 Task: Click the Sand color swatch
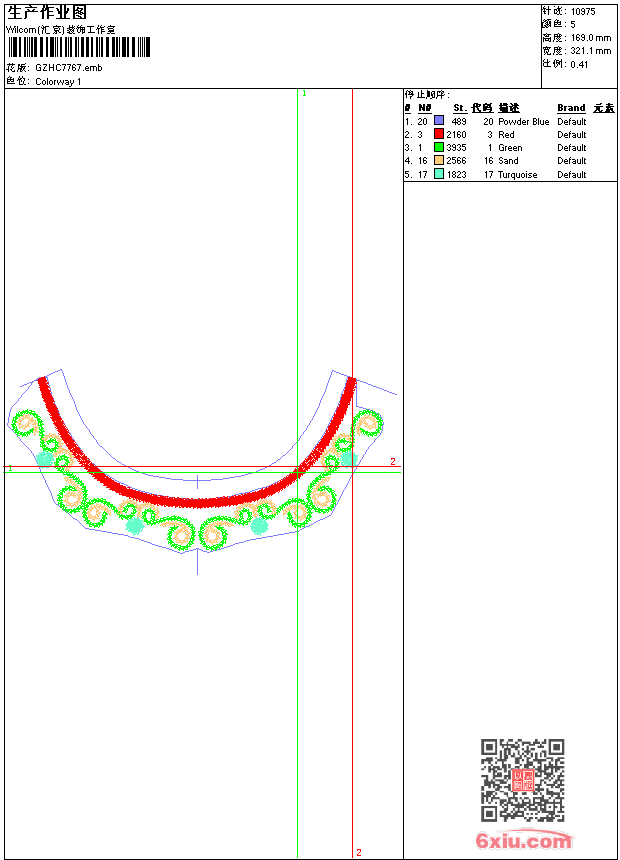tap(439, 160)
